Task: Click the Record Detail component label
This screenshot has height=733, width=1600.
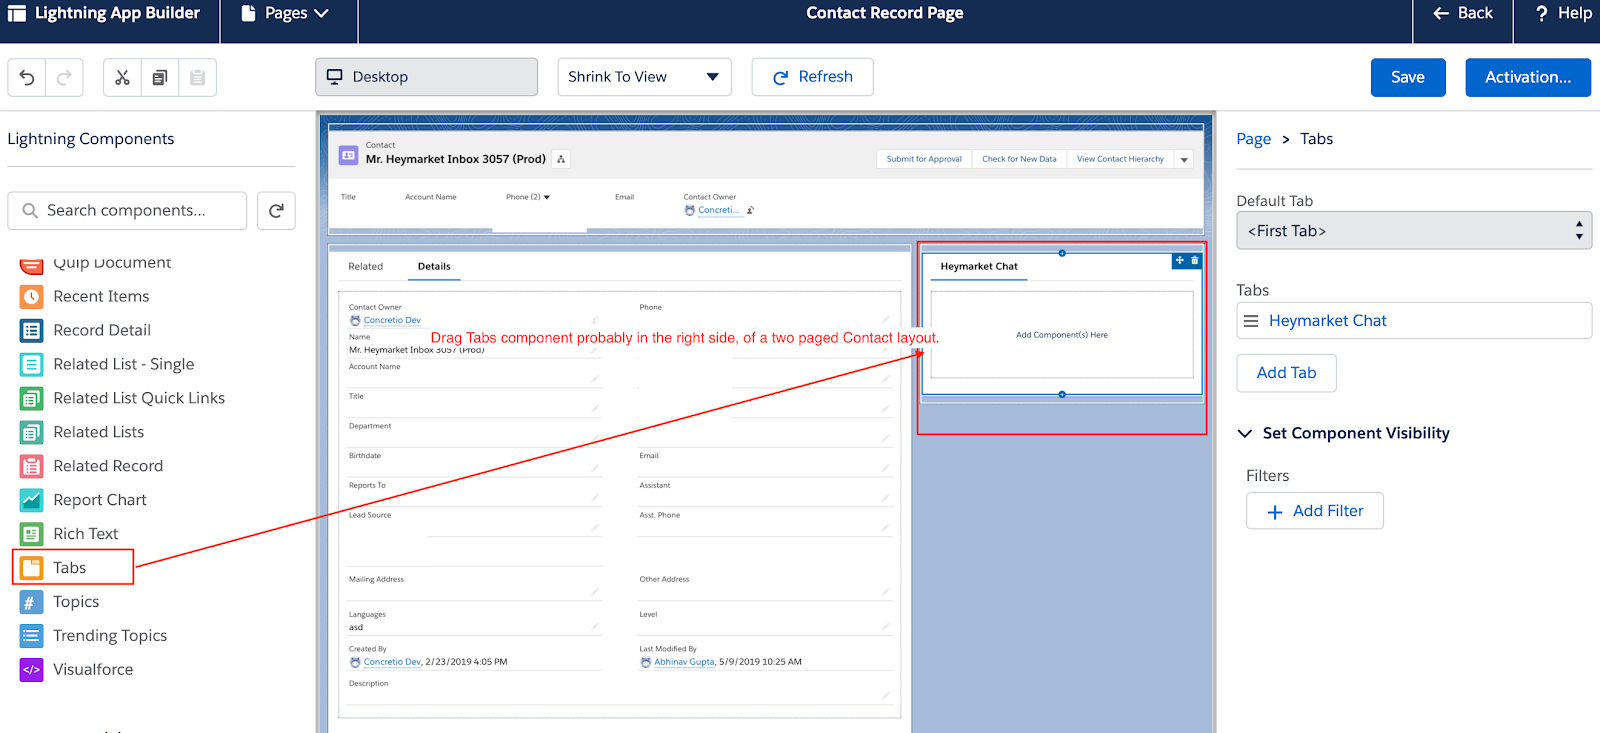Action: 102,331
